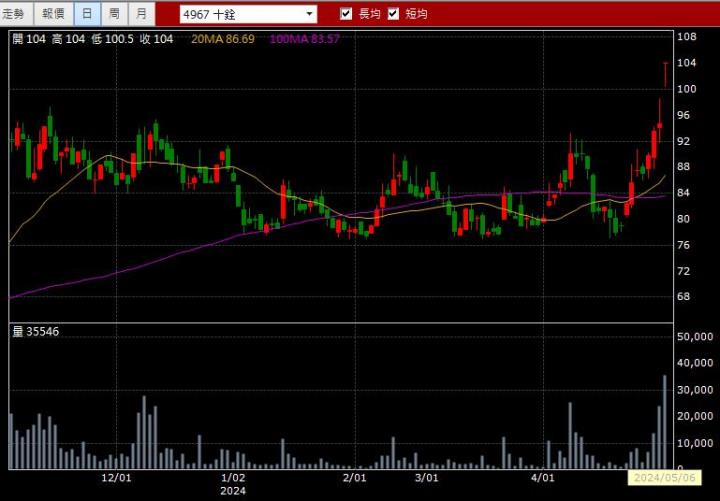
Task: Open the 報價 quote tab
Action: point(54,14)
